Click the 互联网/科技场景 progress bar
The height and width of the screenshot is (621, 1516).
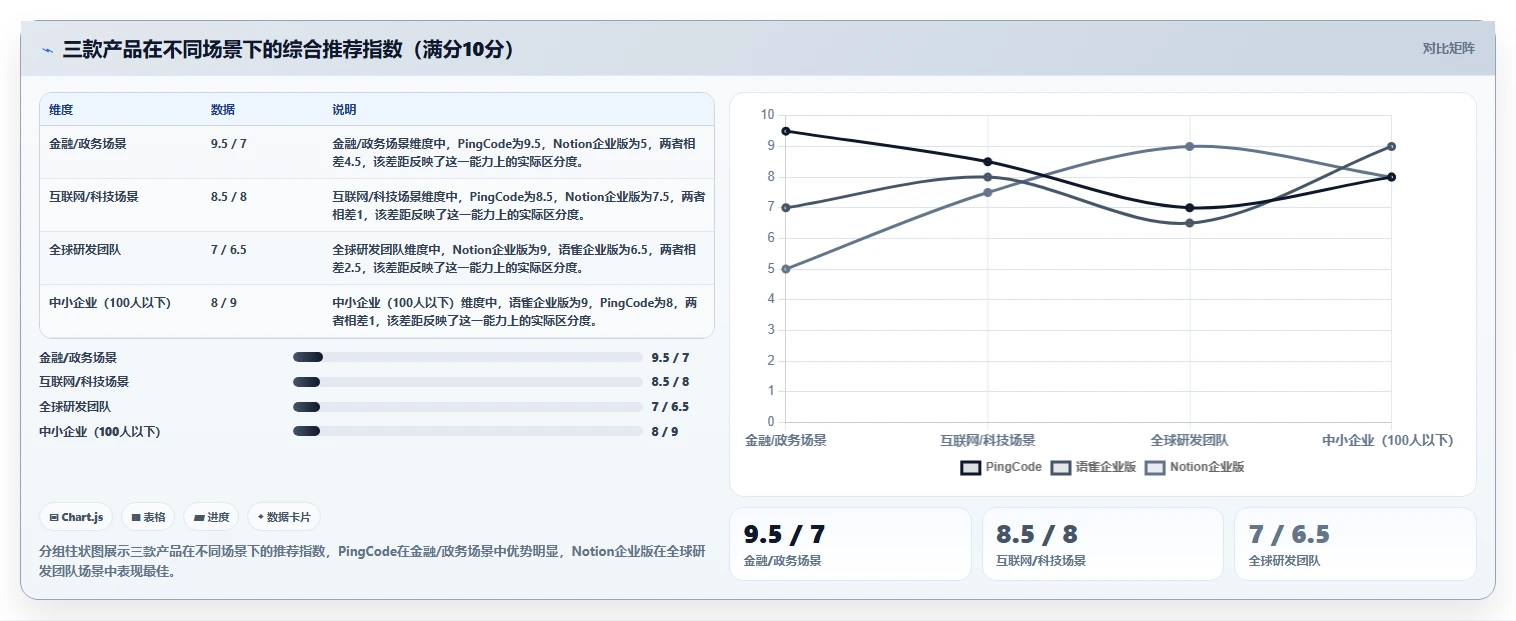(467, 382)
